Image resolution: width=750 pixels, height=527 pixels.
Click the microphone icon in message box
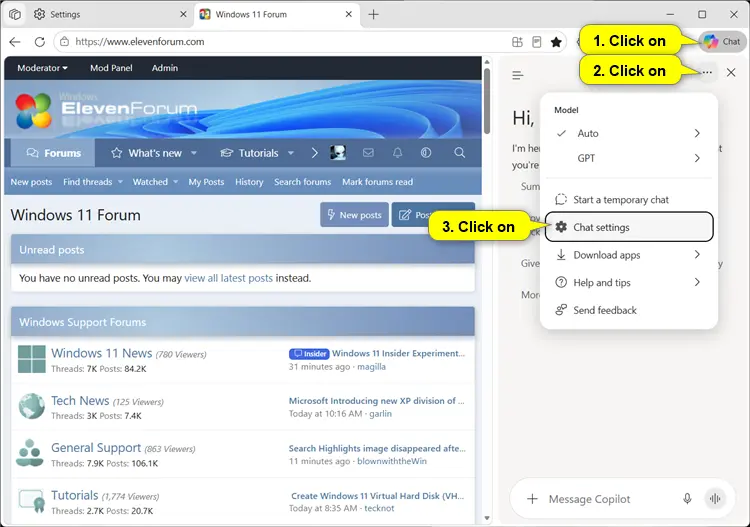687,499
